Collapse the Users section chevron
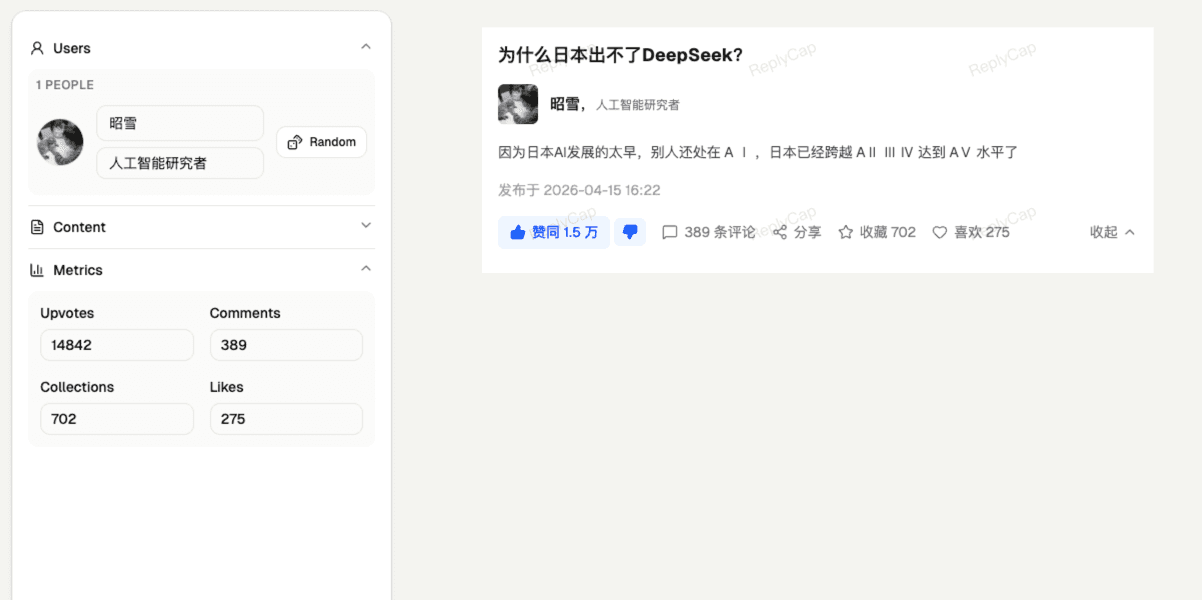 click(366, 47)
